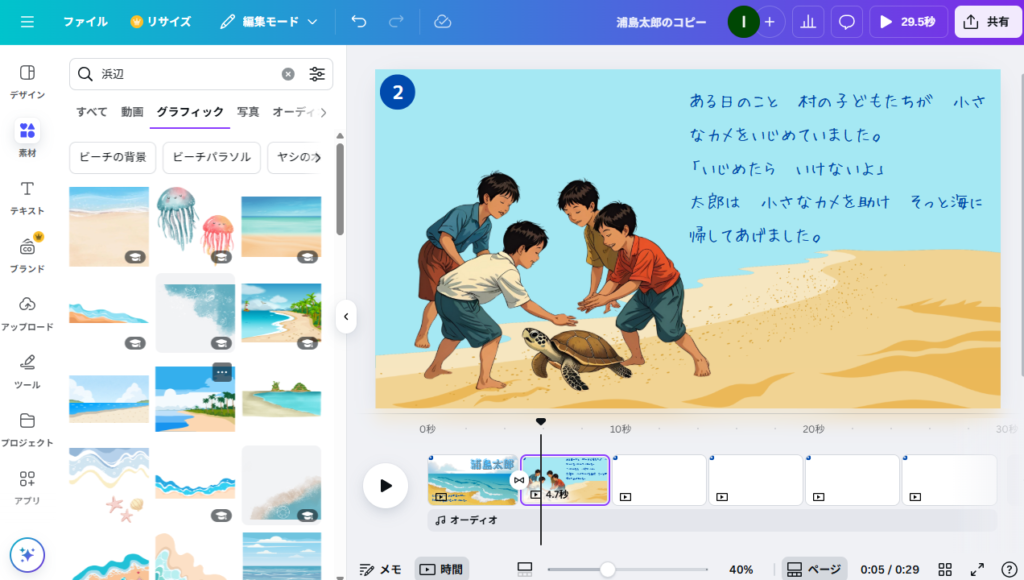Switch to the 動画 tab

click(132, 112)
